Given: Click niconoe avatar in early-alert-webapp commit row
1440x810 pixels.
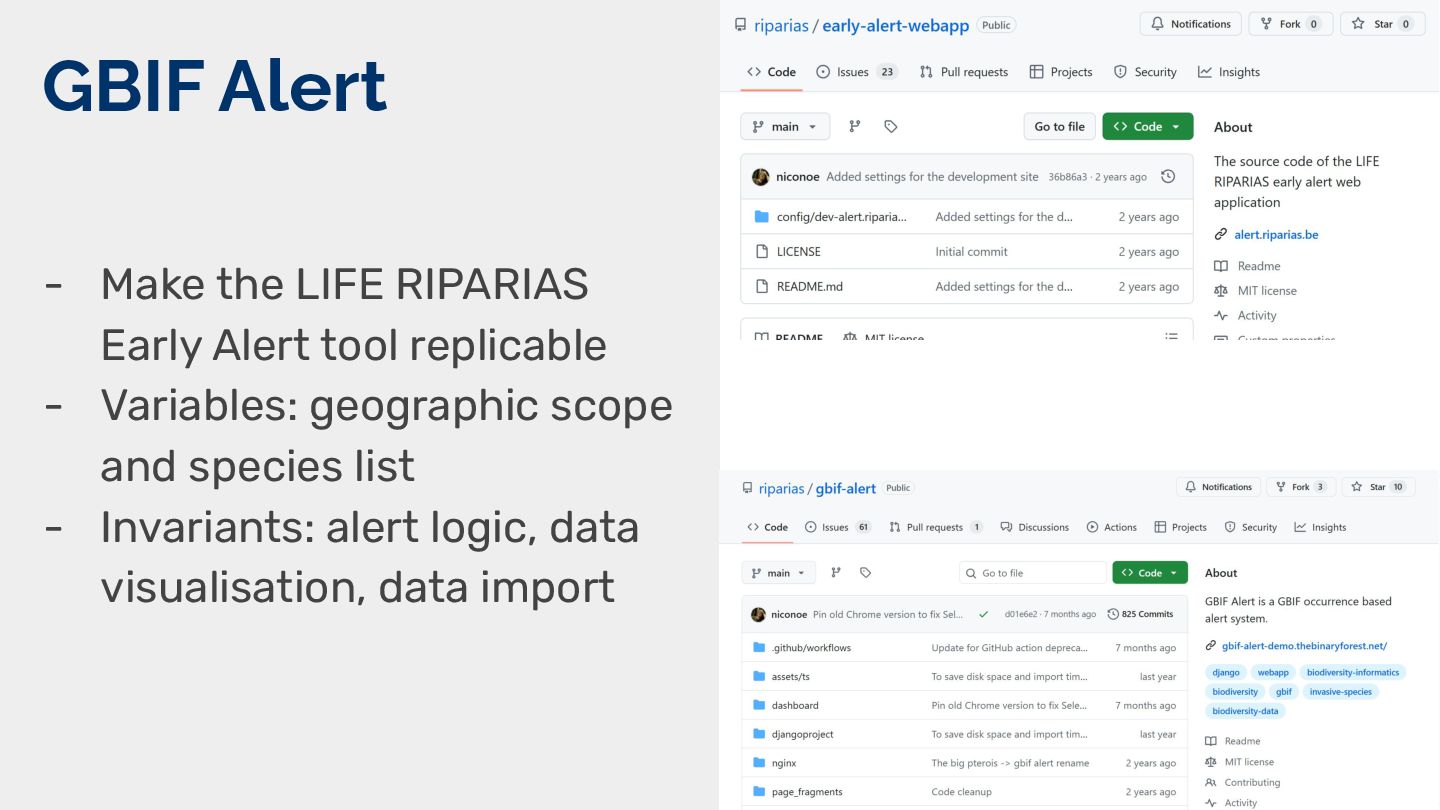Looking at the screenshot, I should click(x=761, y=177).
